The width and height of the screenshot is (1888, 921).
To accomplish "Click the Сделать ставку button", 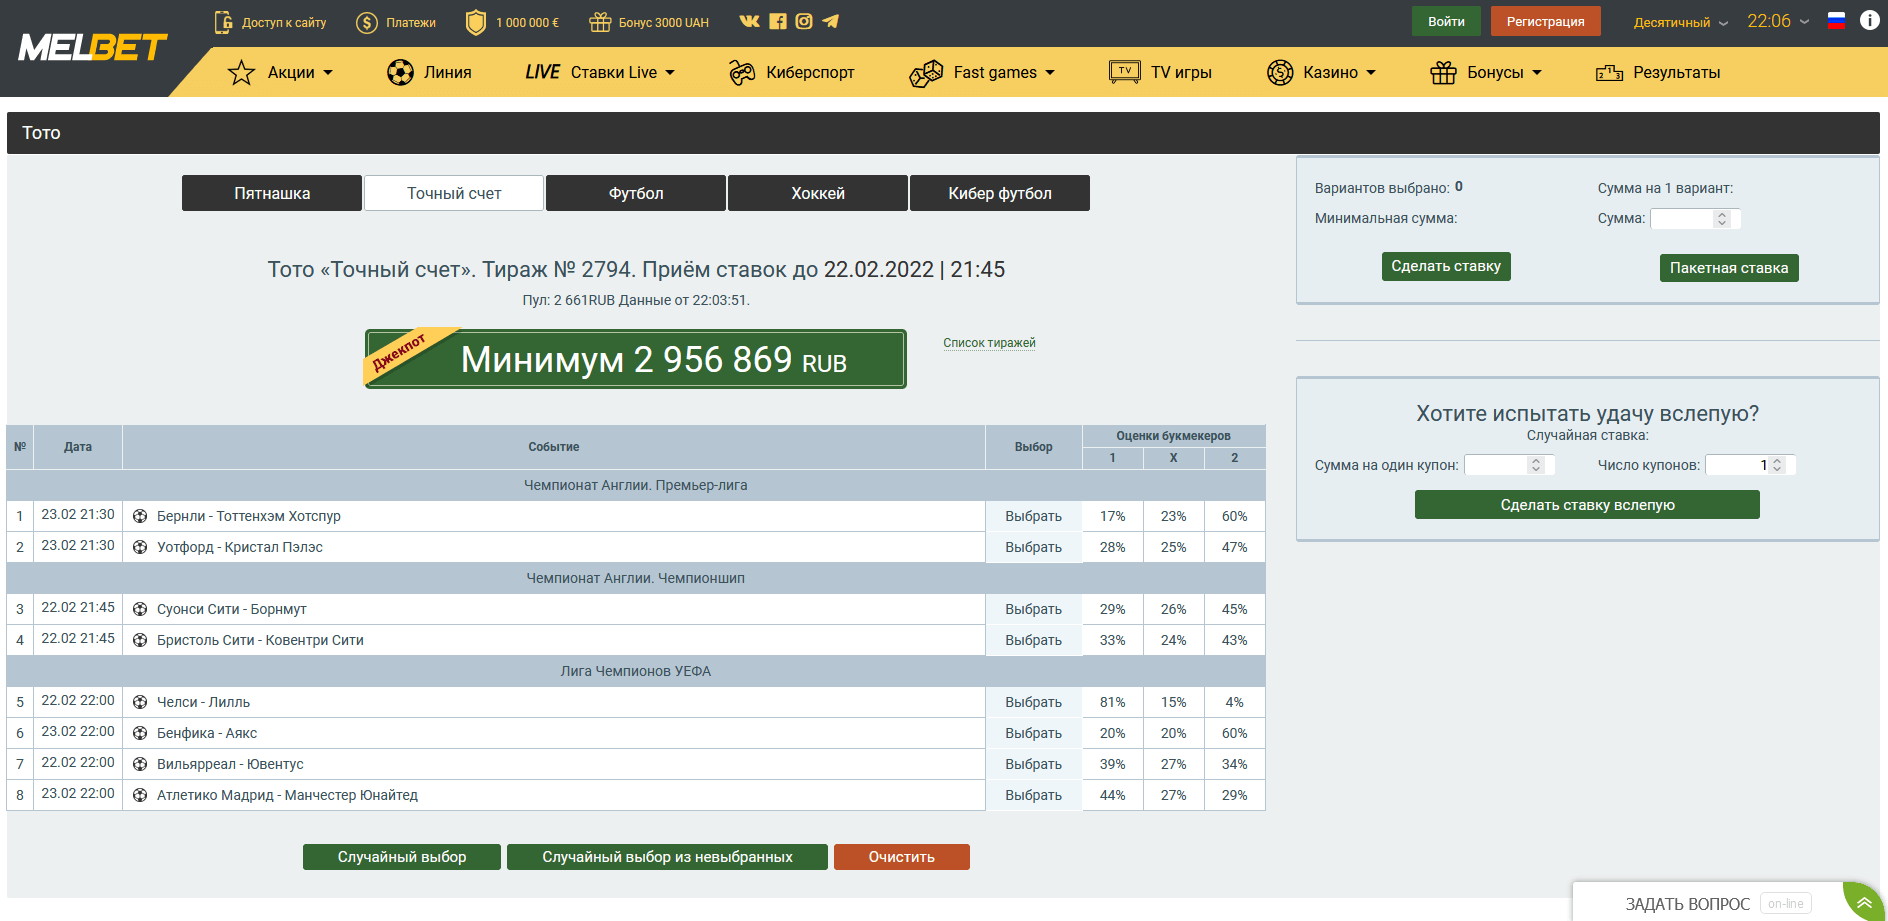I will 1446,266.
